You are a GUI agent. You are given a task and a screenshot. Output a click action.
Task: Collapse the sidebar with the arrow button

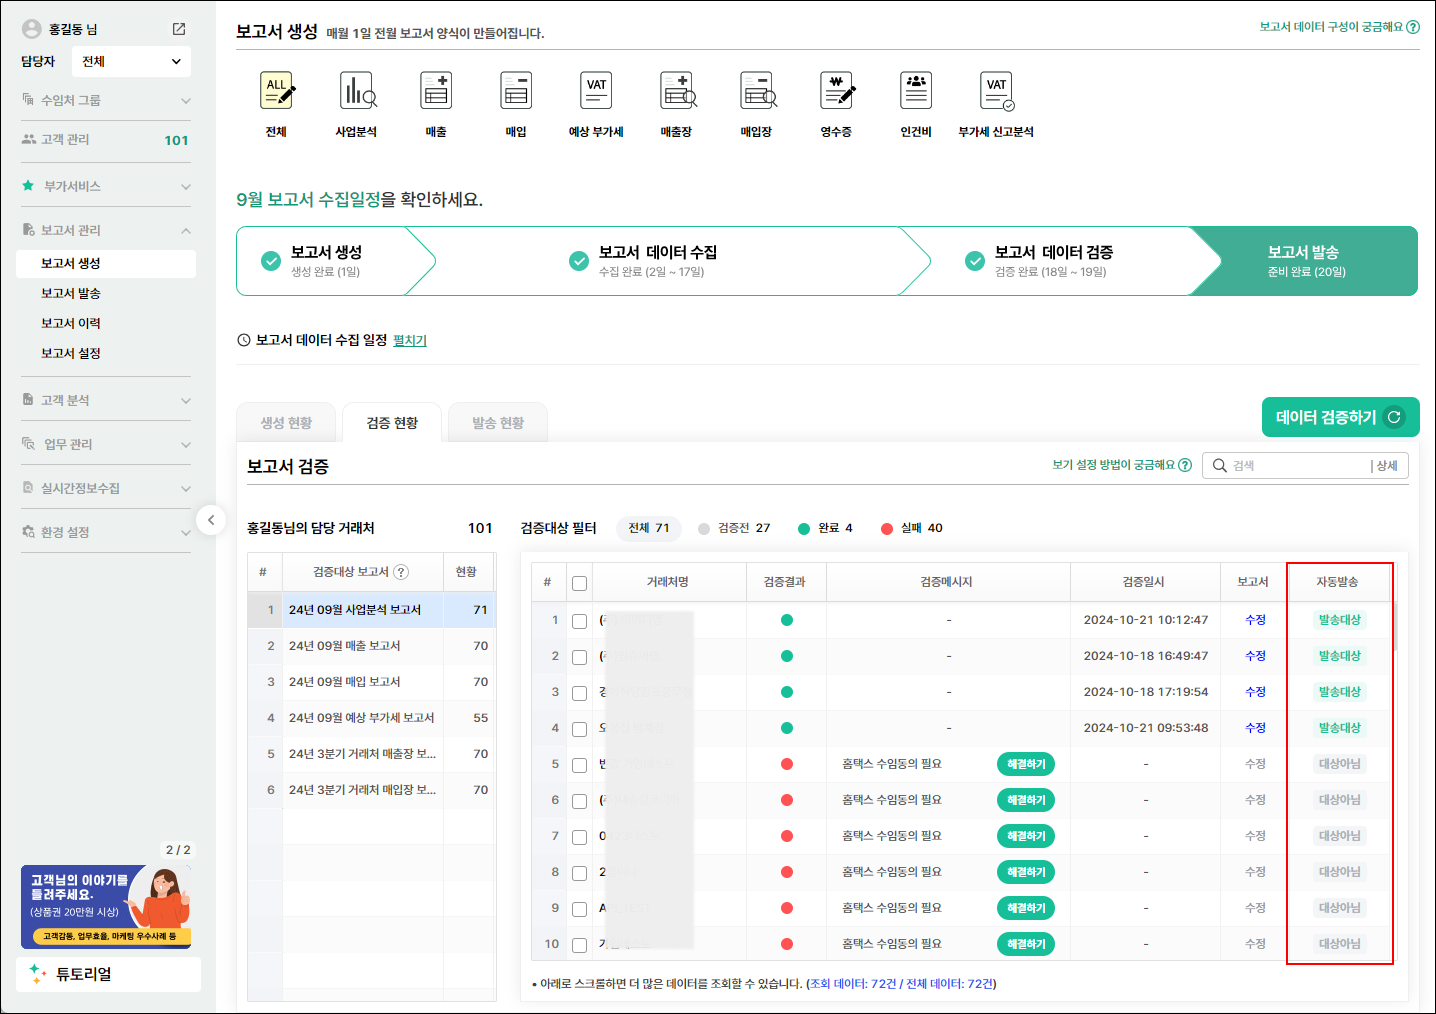point(211,520)
